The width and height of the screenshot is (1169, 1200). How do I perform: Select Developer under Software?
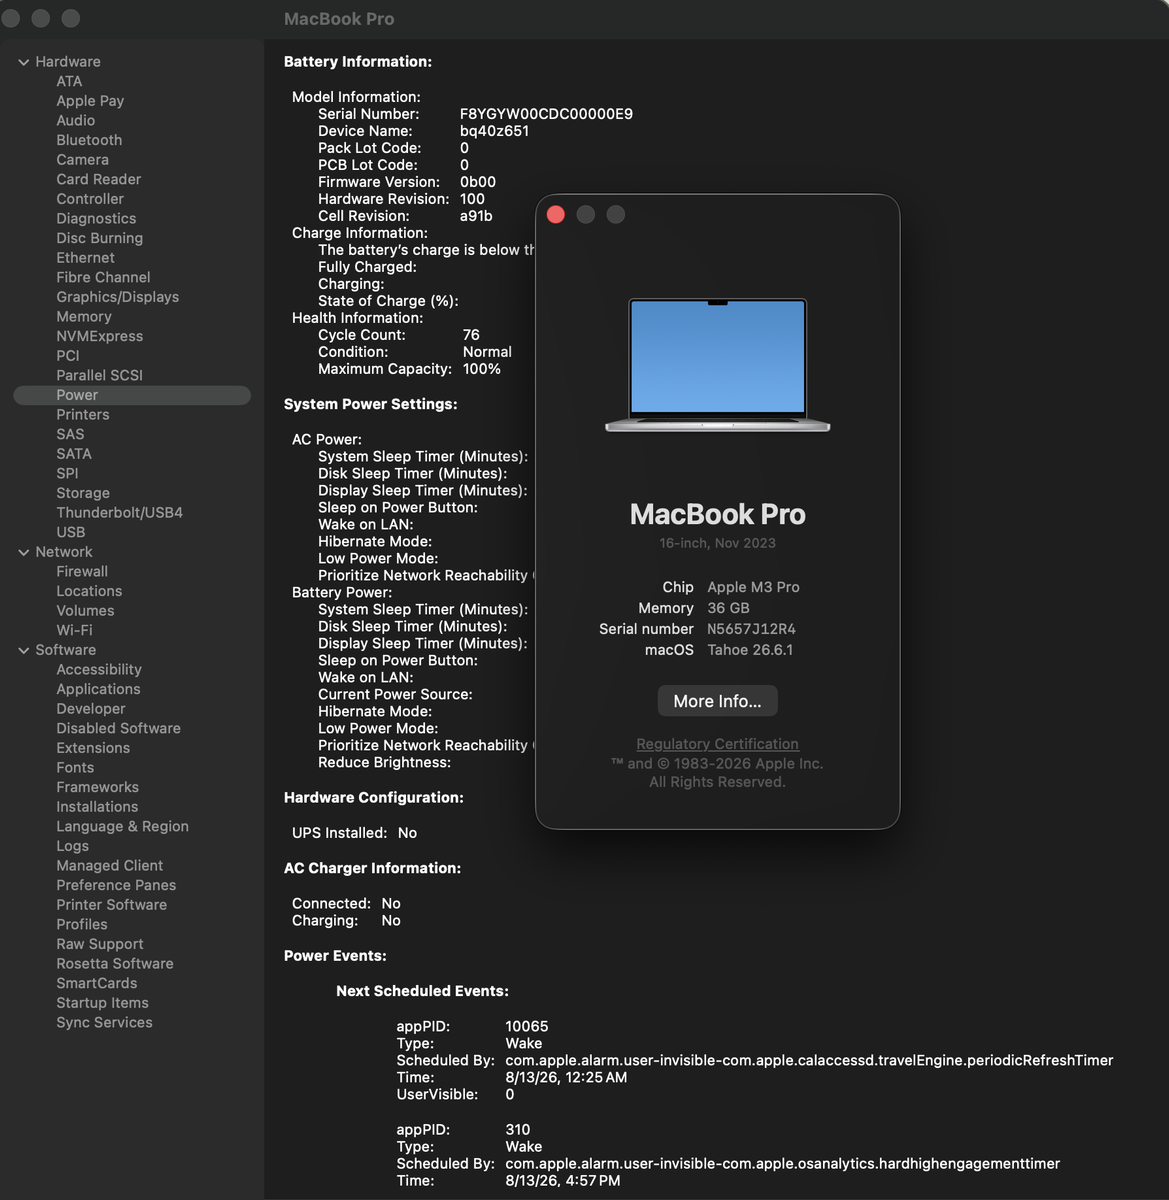[x=91, y=709]
